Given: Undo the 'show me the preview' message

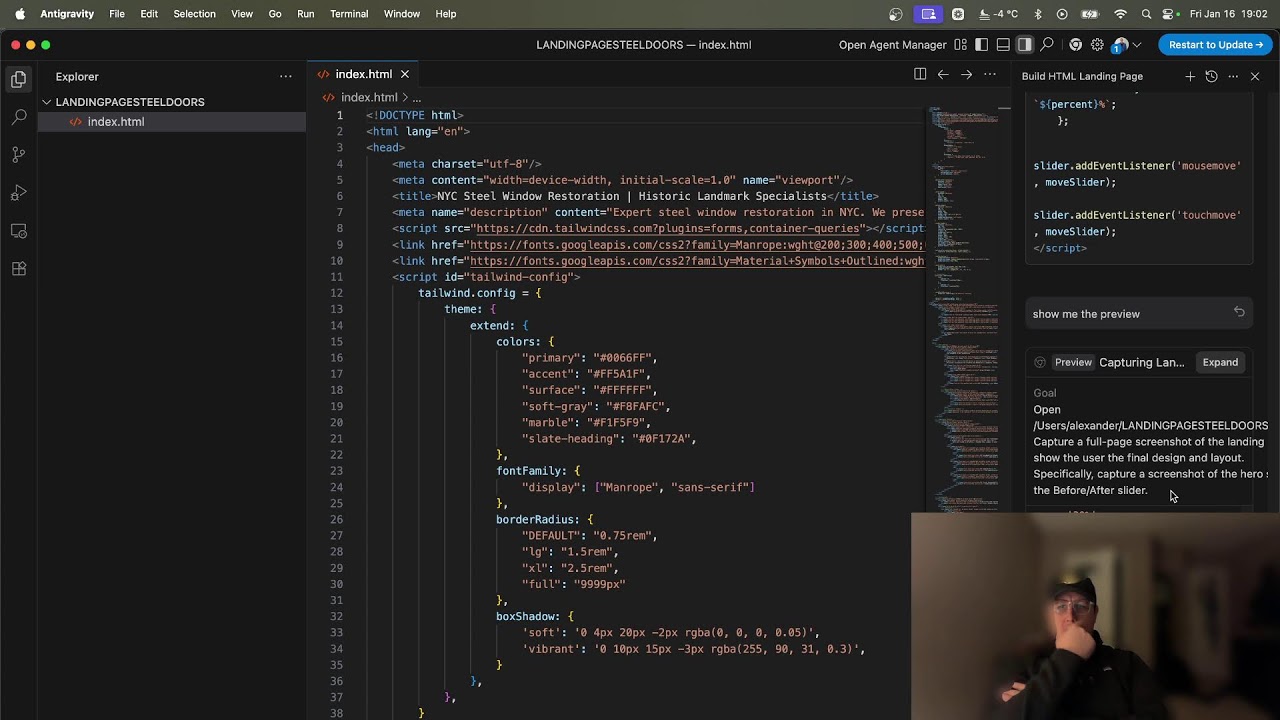Looking at the screenshot, I should [1239, 313].
